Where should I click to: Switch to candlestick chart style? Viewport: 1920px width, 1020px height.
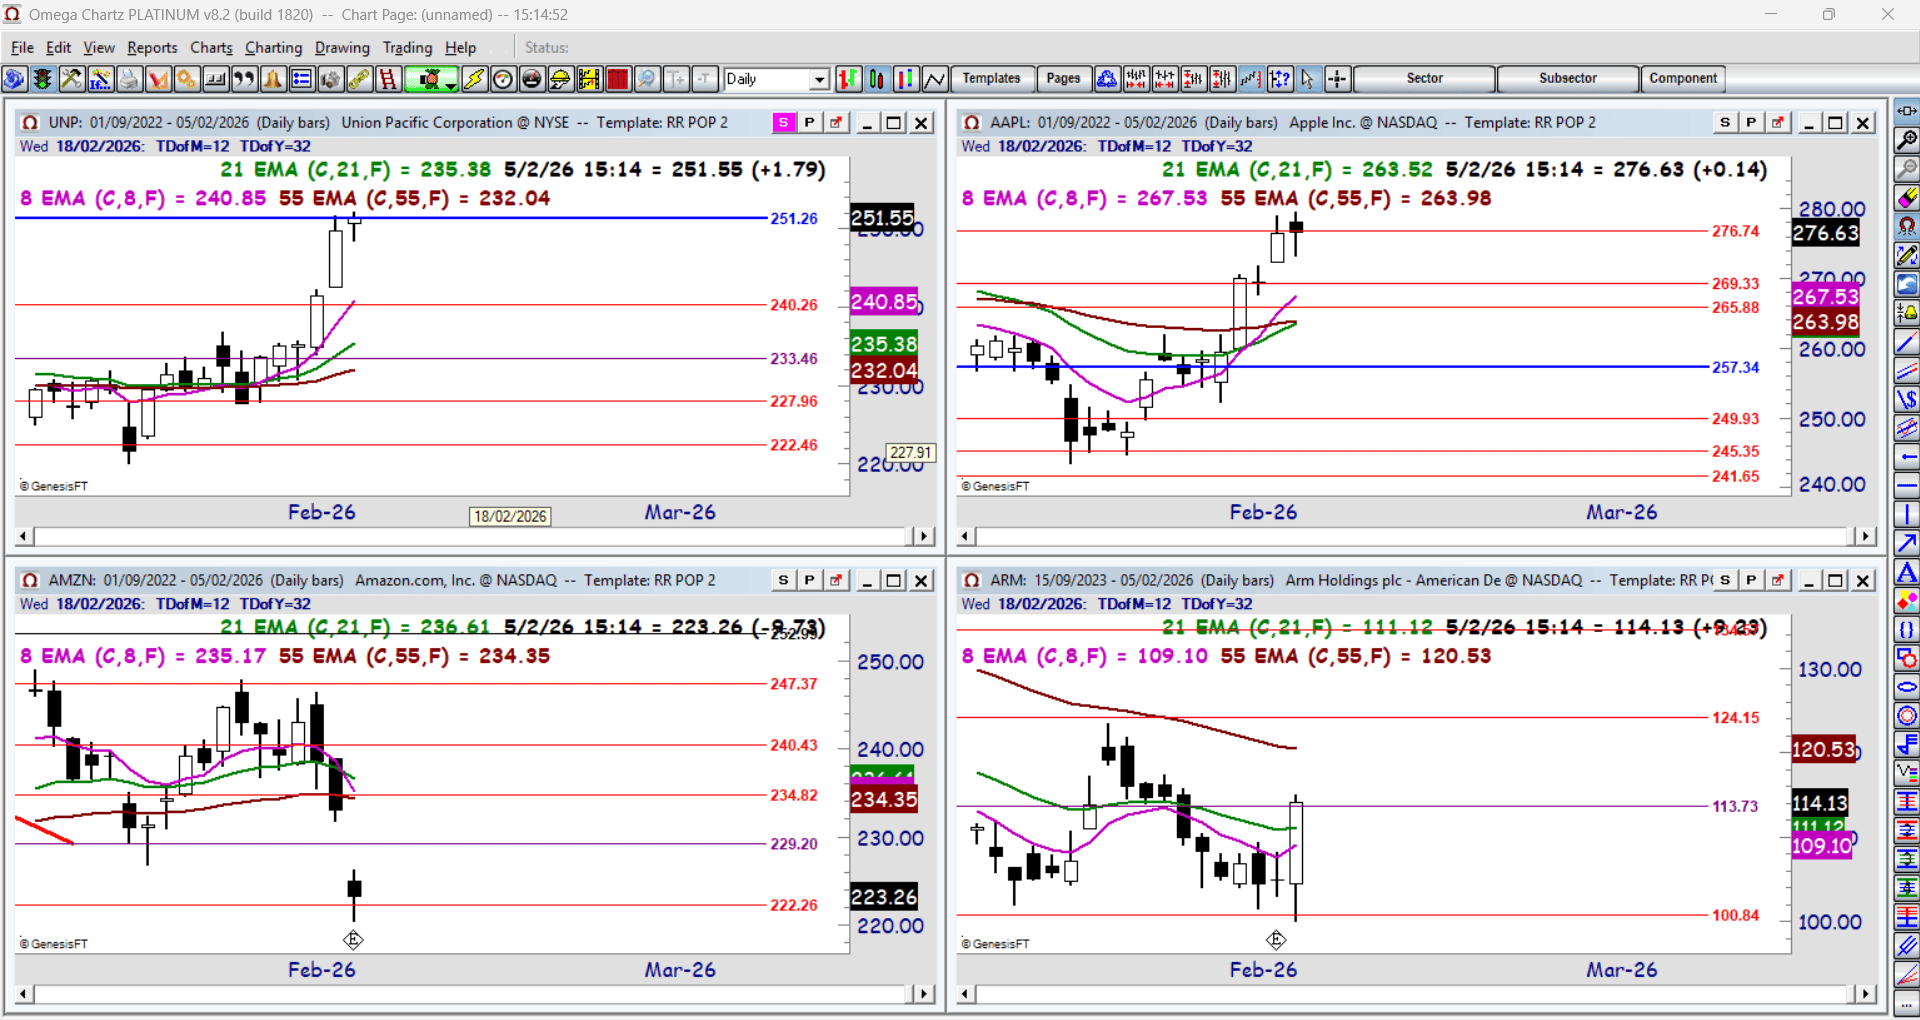click(x=877, y=79)
